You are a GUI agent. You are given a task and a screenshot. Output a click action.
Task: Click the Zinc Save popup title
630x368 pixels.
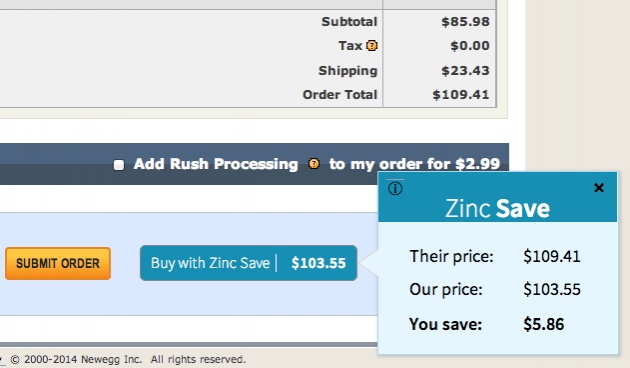[x=497, y=209]
